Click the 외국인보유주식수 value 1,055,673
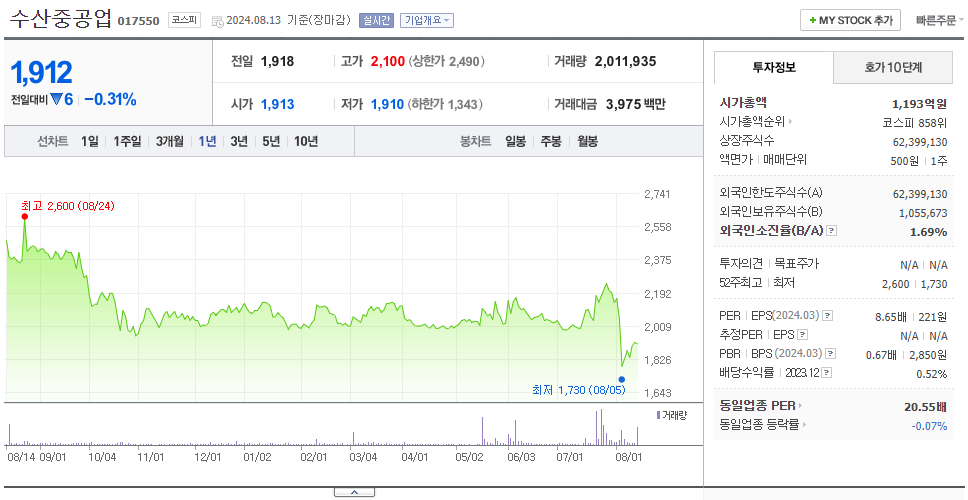Viewport: 968px width, 500px height. pos(923,213)
